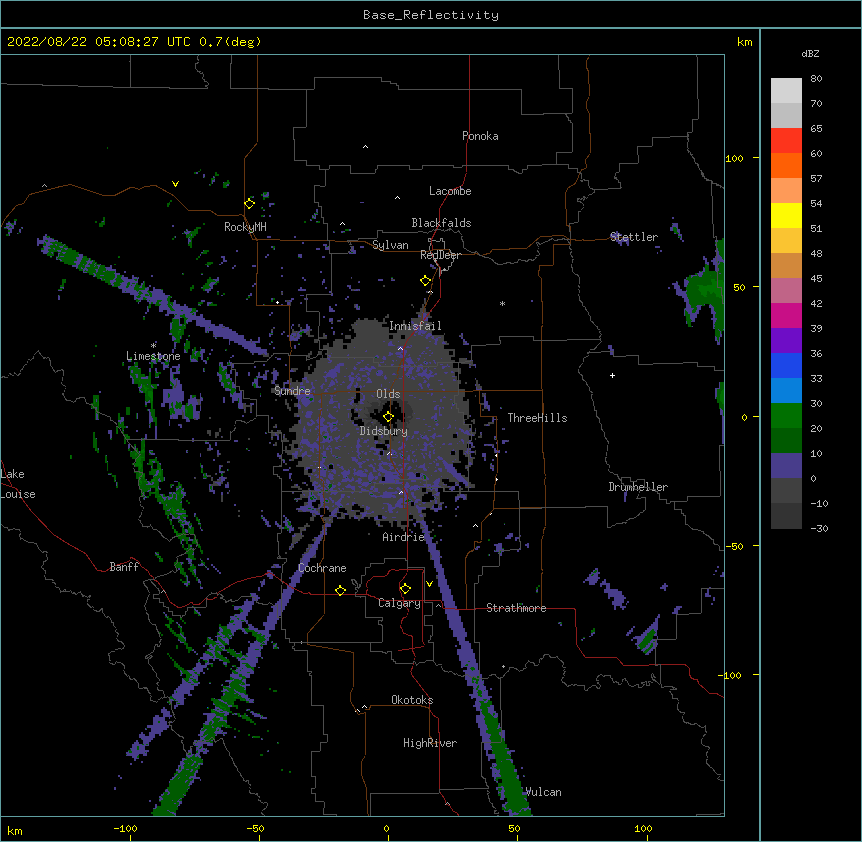Pick the red 60-65 dBZ legend swatch
The image size is (862, 842).
point(786,140)
